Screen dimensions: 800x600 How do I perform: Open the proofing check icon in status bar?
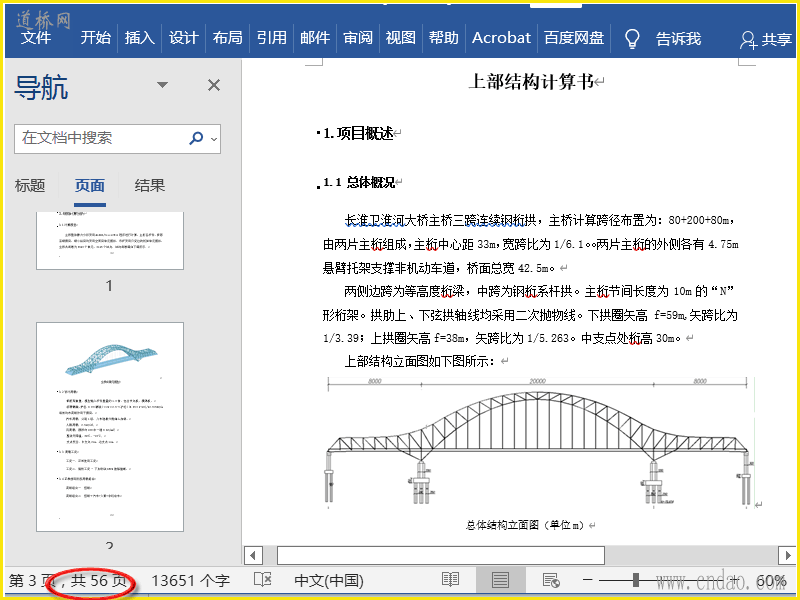pyautogui.click(x=262, y=580)
